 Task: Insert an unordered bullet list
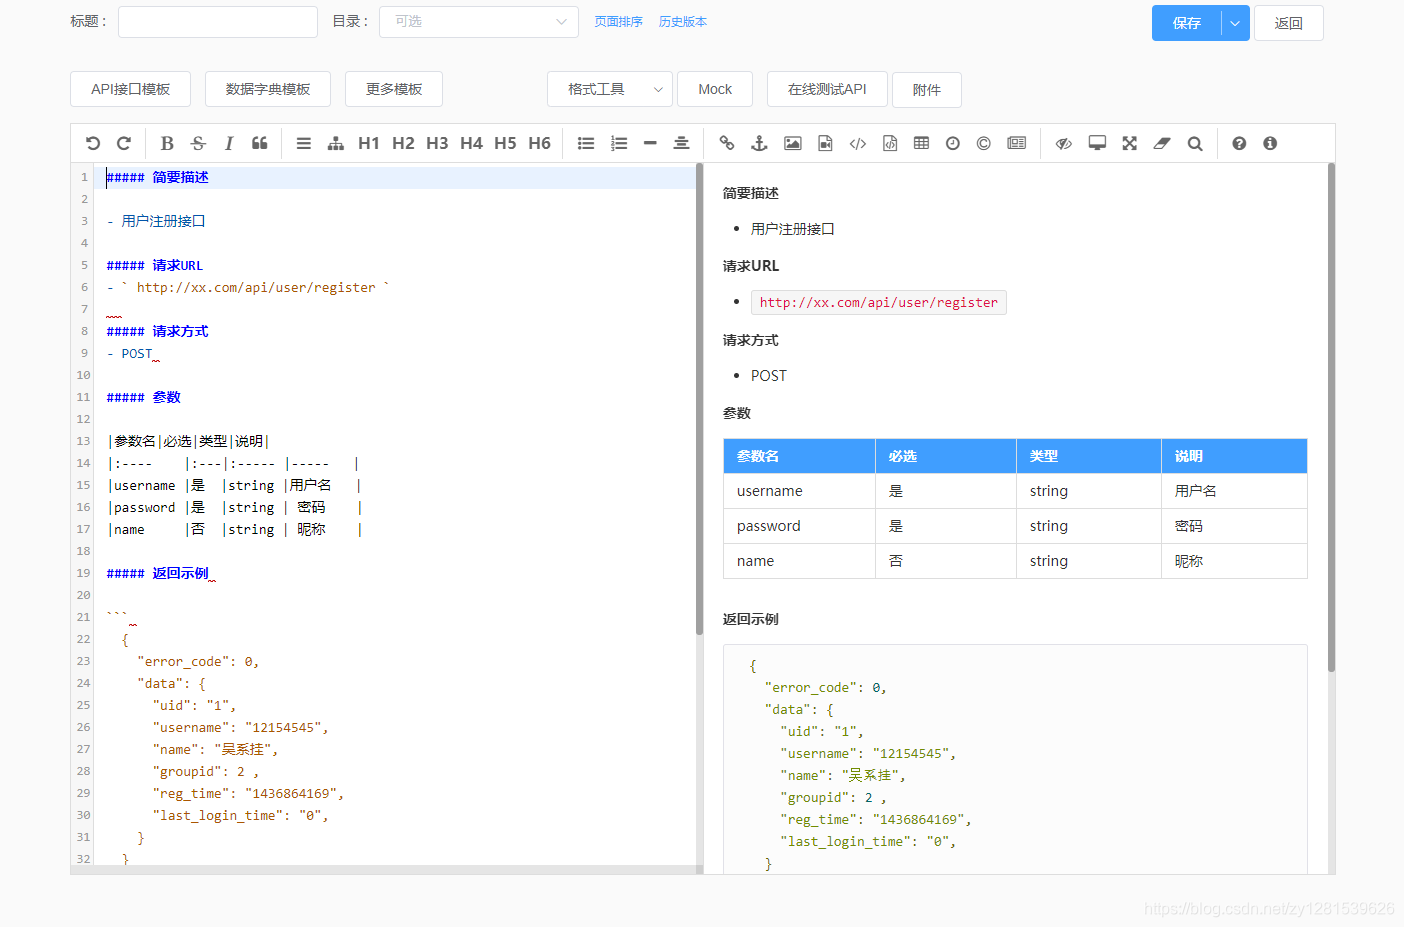(586, 143)
